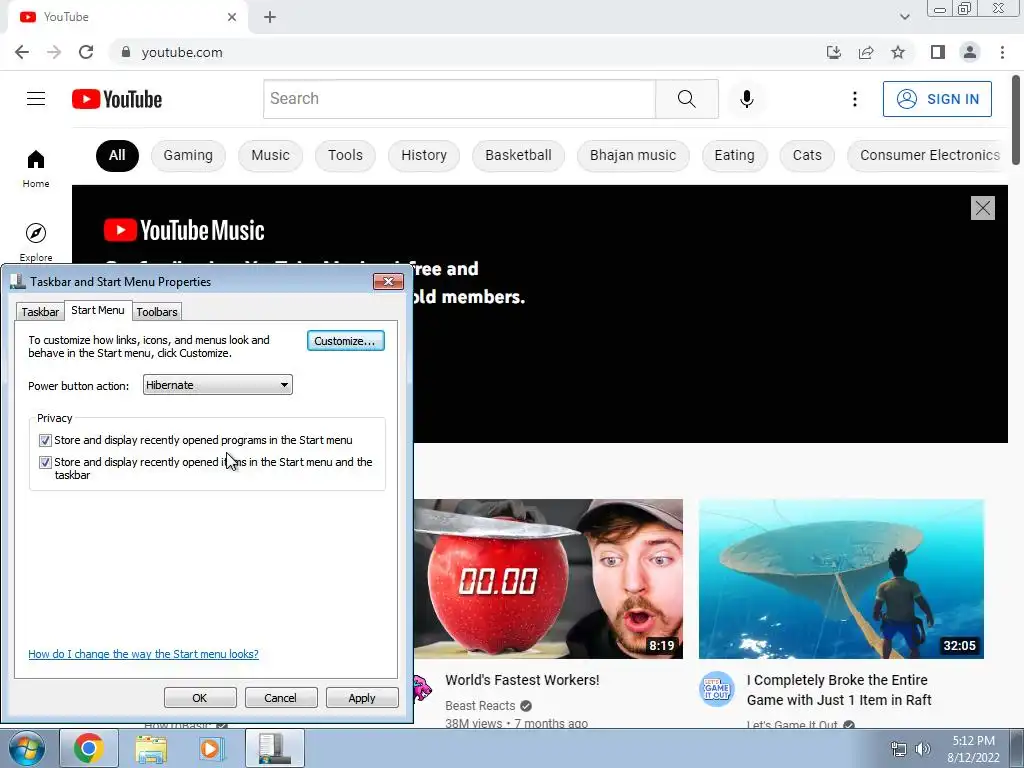
Task: Open YouTube settings three-dot menu
Action: [855, 99]
